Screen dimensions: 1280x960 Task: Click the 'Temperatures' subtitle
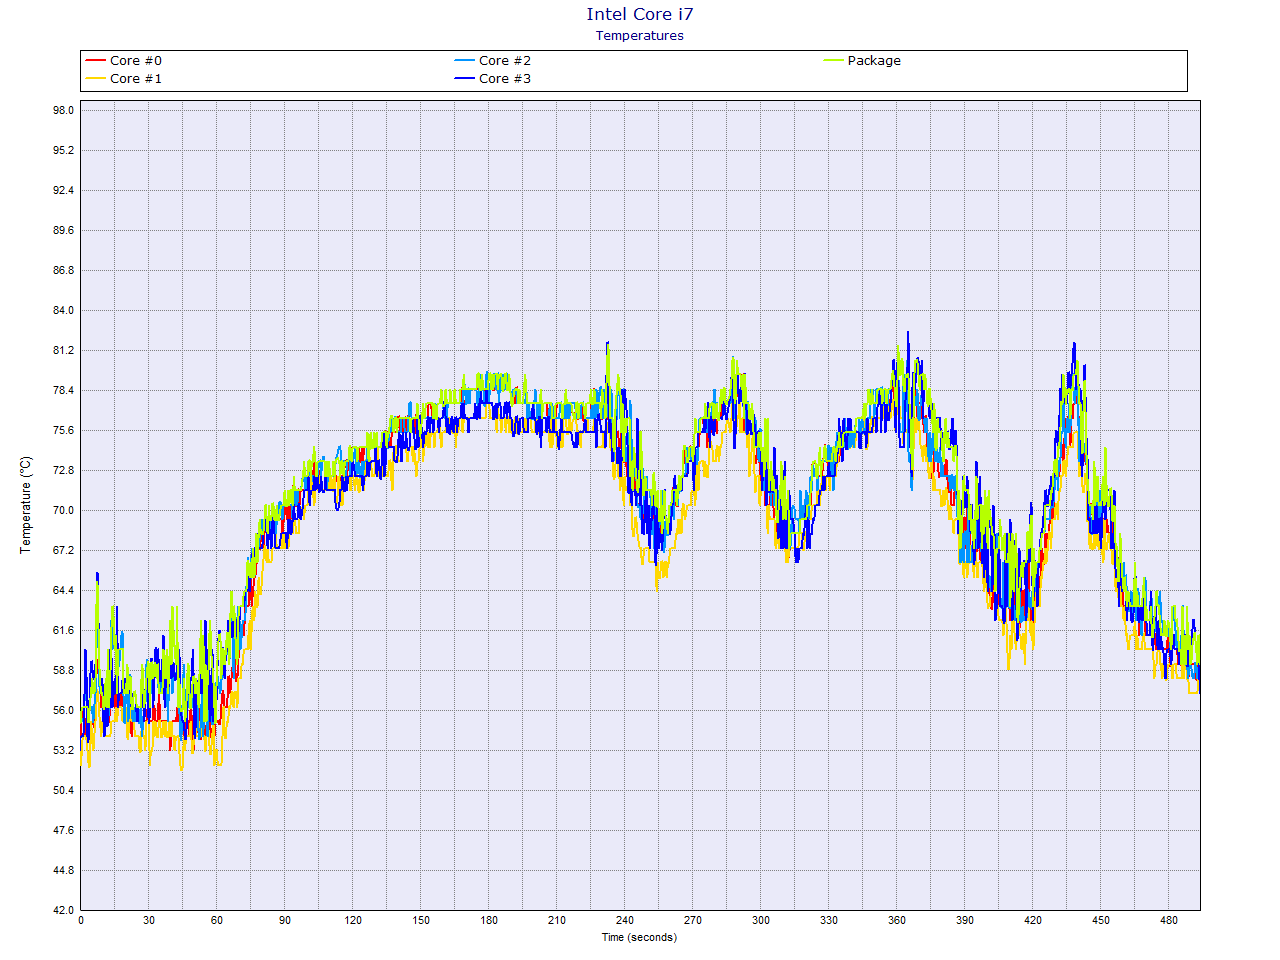pos(640,36)
